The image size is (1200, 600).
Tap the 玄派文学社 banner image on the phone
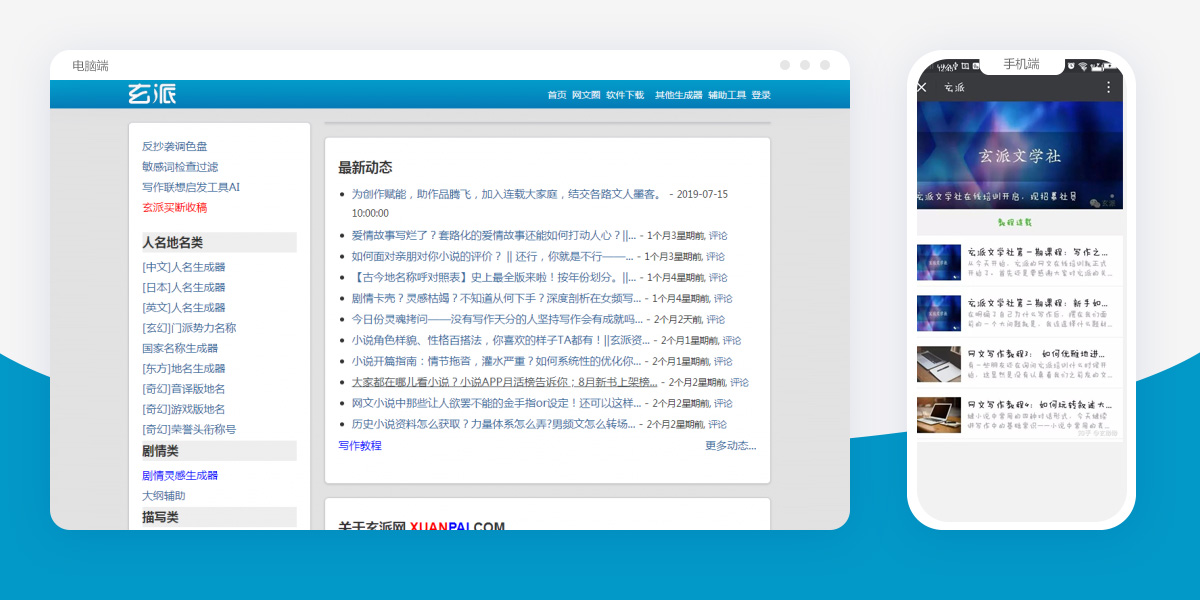(x=1020, y=155)
